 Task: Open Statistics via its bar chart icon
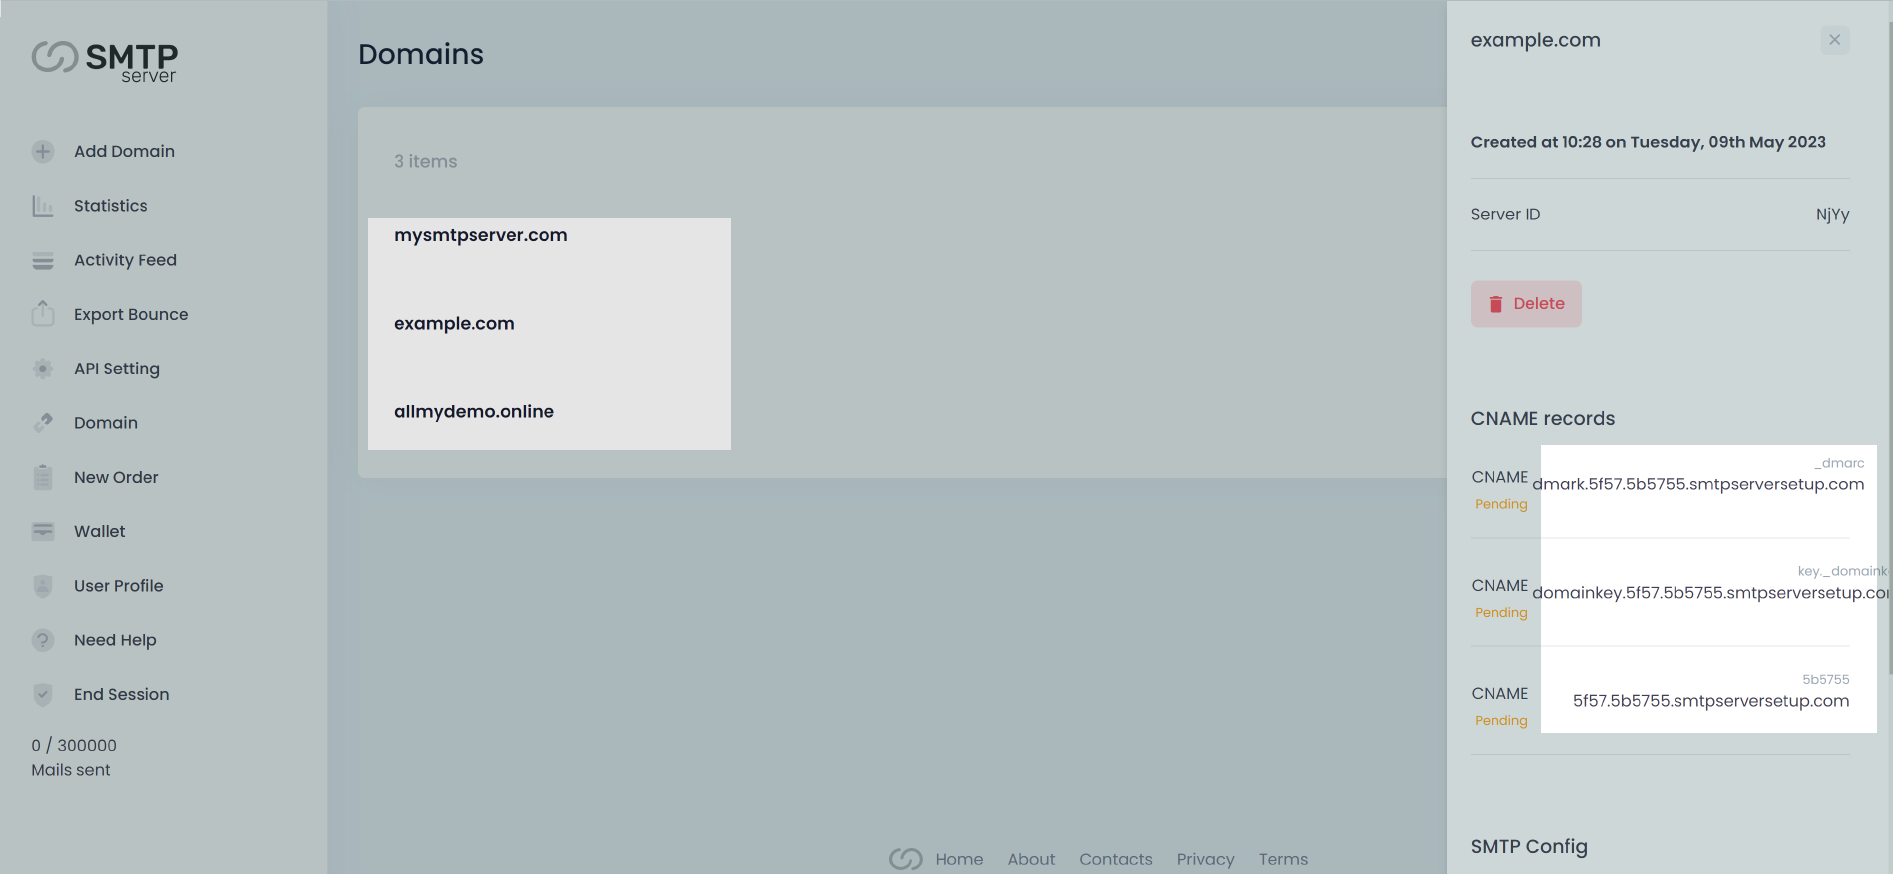(x=43, y=206)
